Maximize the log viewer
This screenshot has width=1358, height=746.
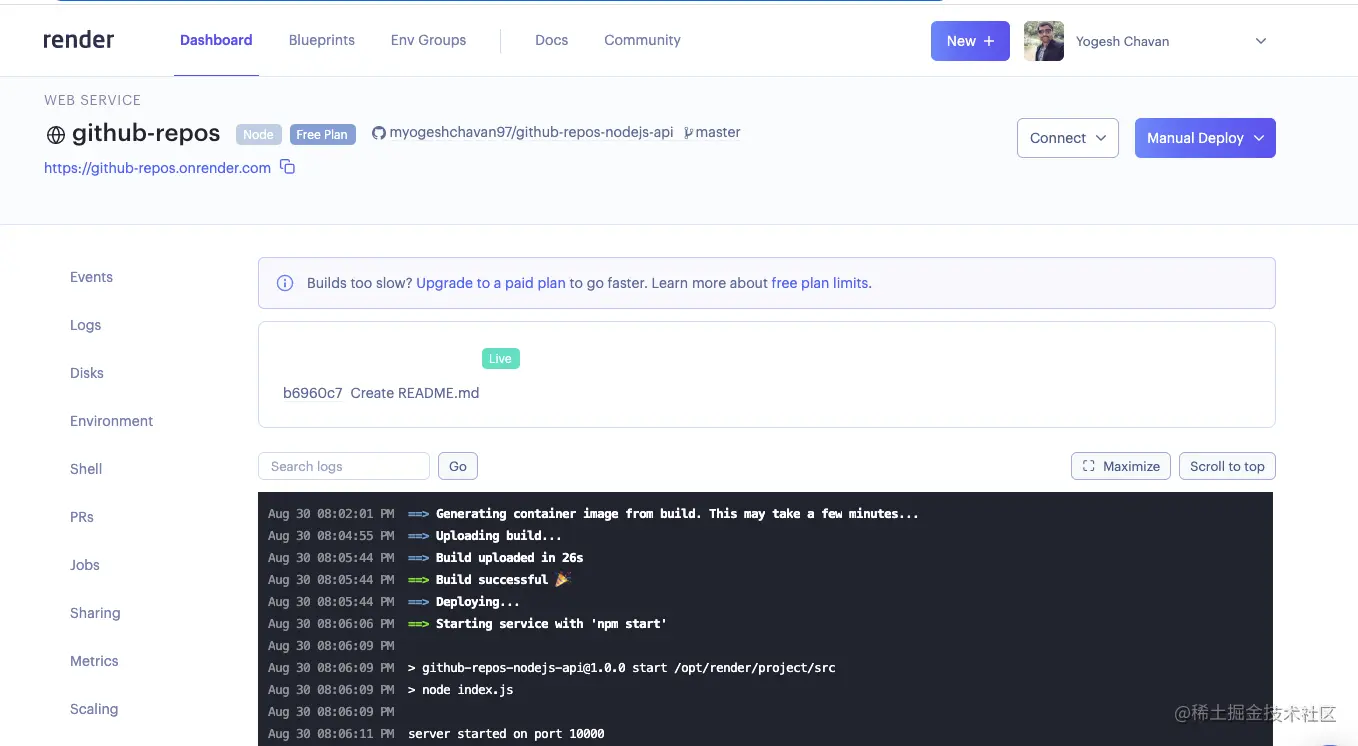(1120, 466)
